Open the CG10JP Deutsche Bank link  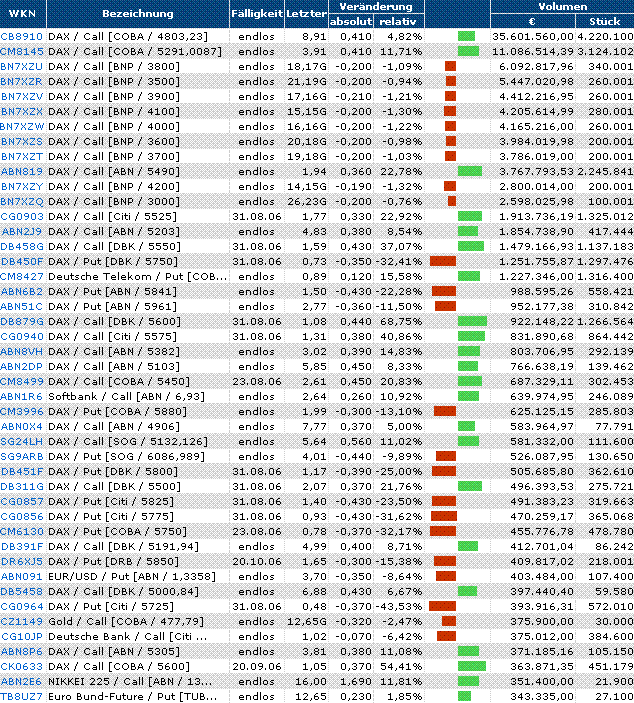[22, 637]
